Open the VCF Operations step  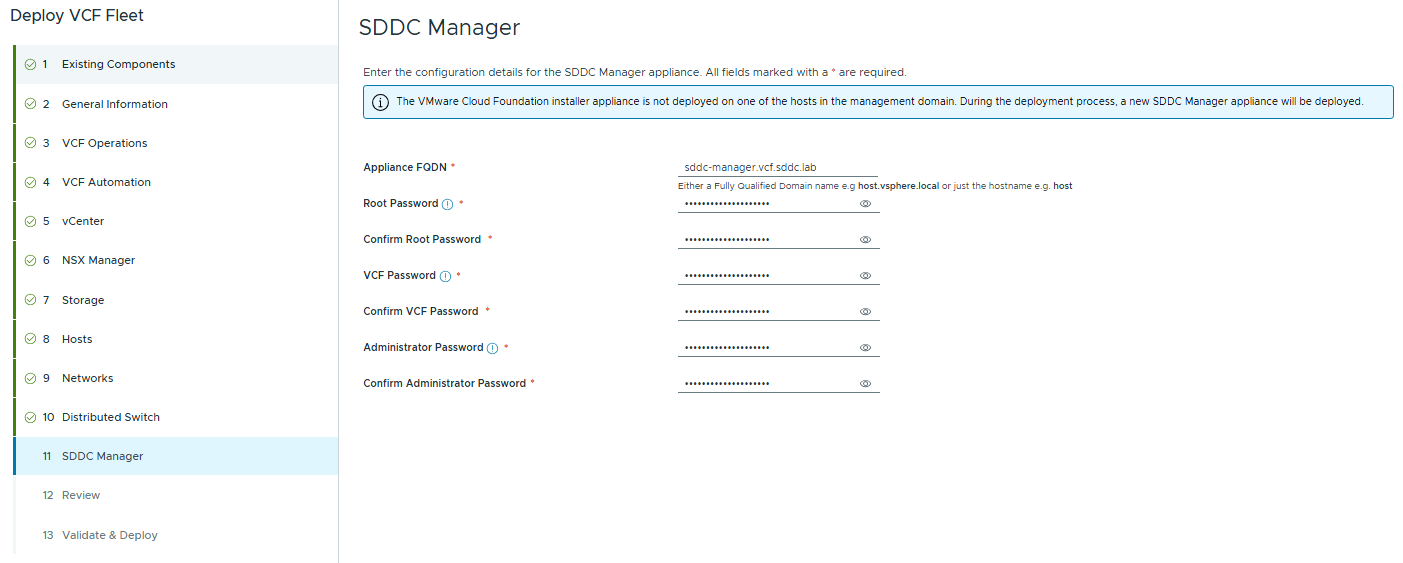tap(104, 143)
